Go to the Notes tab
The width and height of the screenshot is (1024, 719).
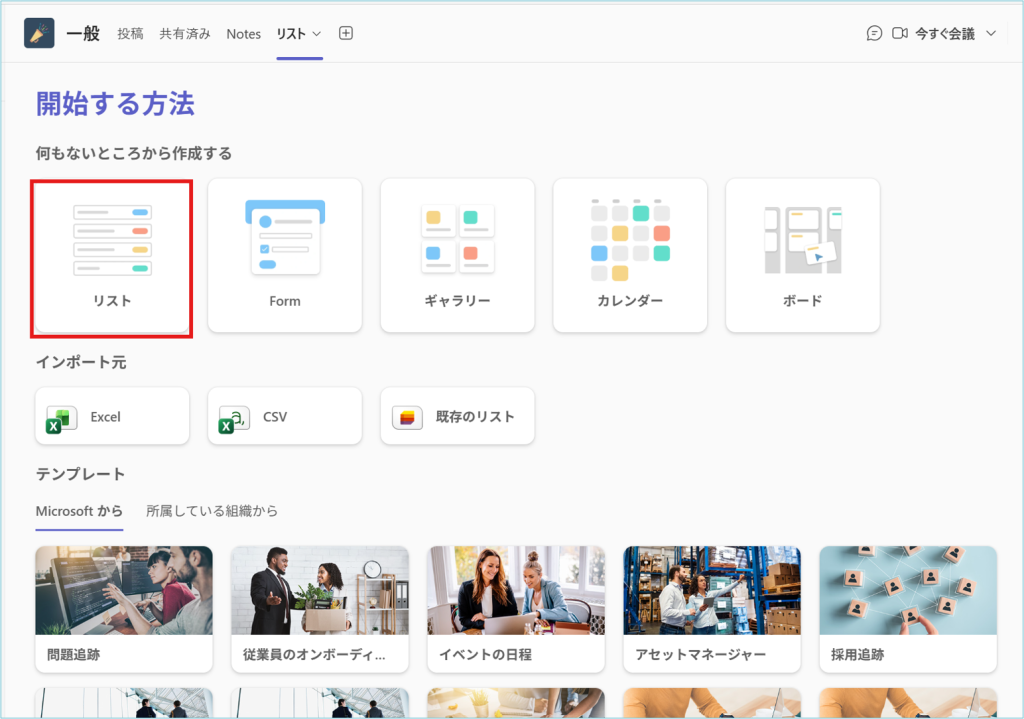(243, 34)
